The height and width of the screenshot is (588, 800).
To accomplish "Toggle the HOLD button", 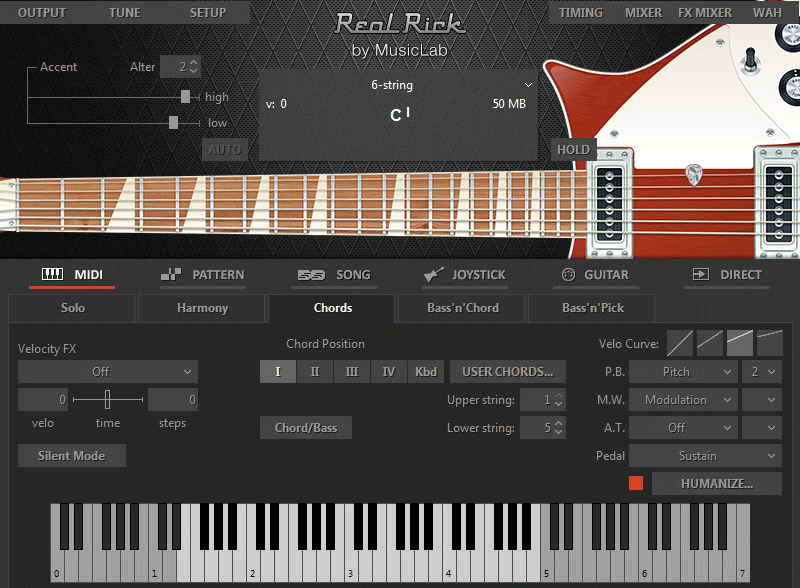I will [573, 150].
